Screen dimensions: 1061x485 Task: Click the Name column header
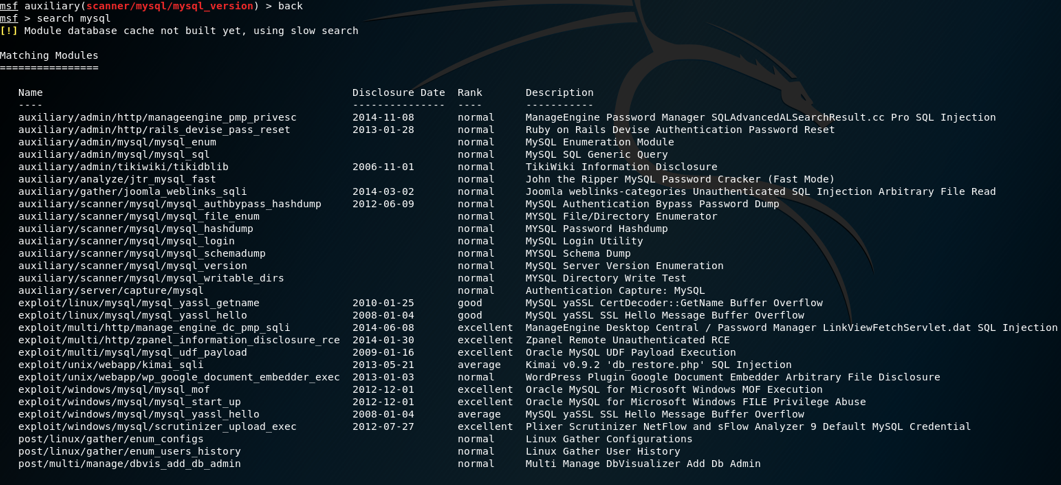click(x=30, y=93)
